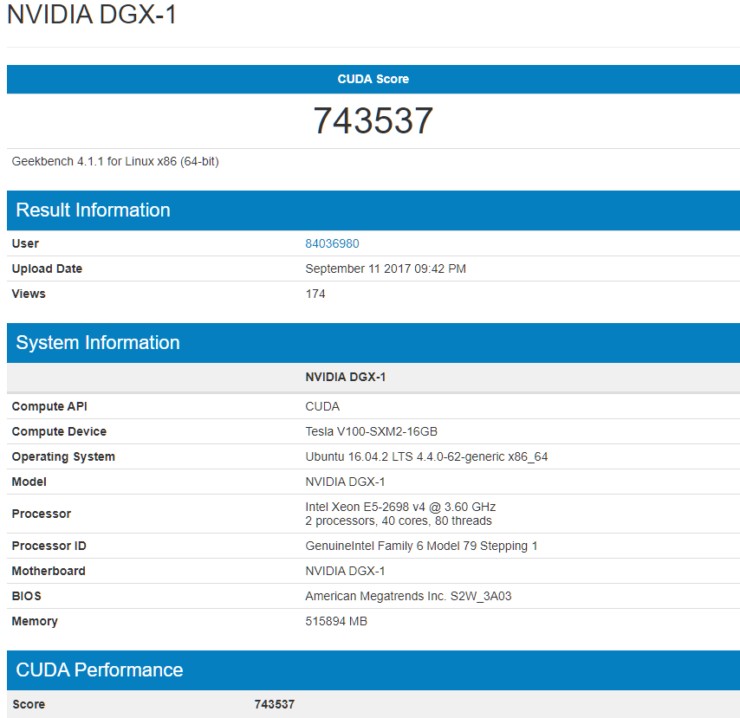Select the Ubuntu 16.04.2 LTS operating system text

[426, 456]
